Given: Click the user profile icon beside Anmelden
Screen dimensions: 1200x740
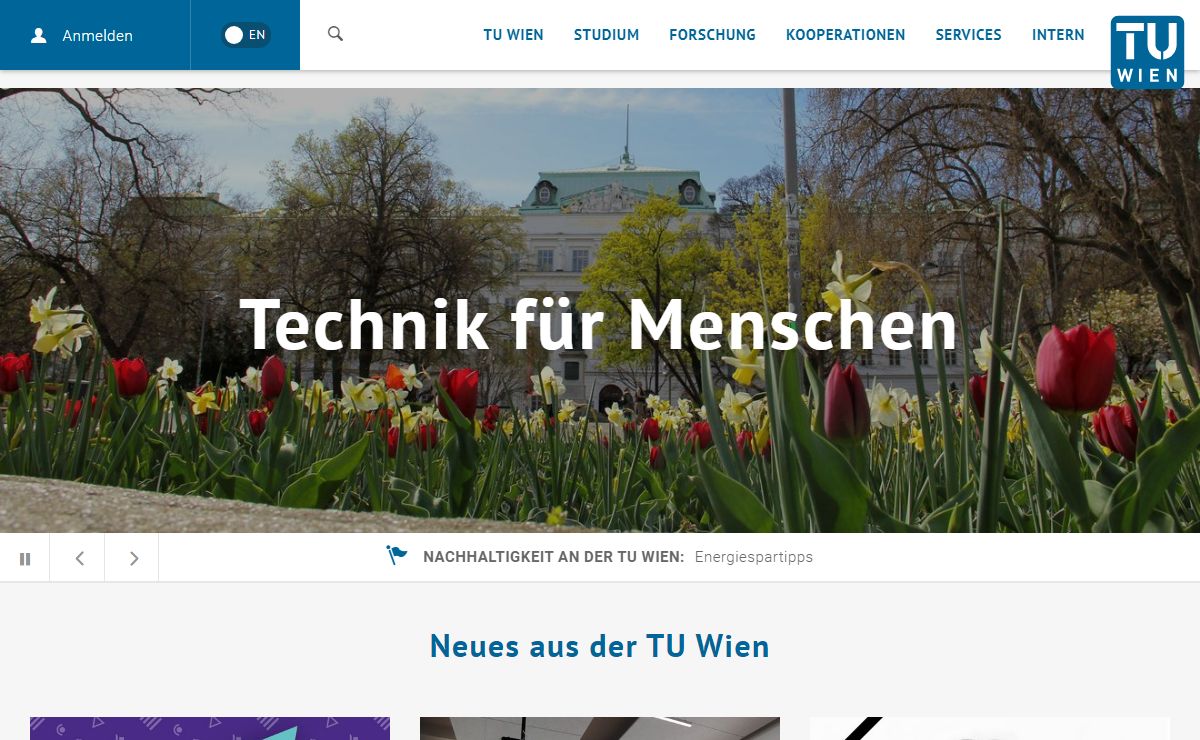Looking at the screenshot, I should [39, 35].
